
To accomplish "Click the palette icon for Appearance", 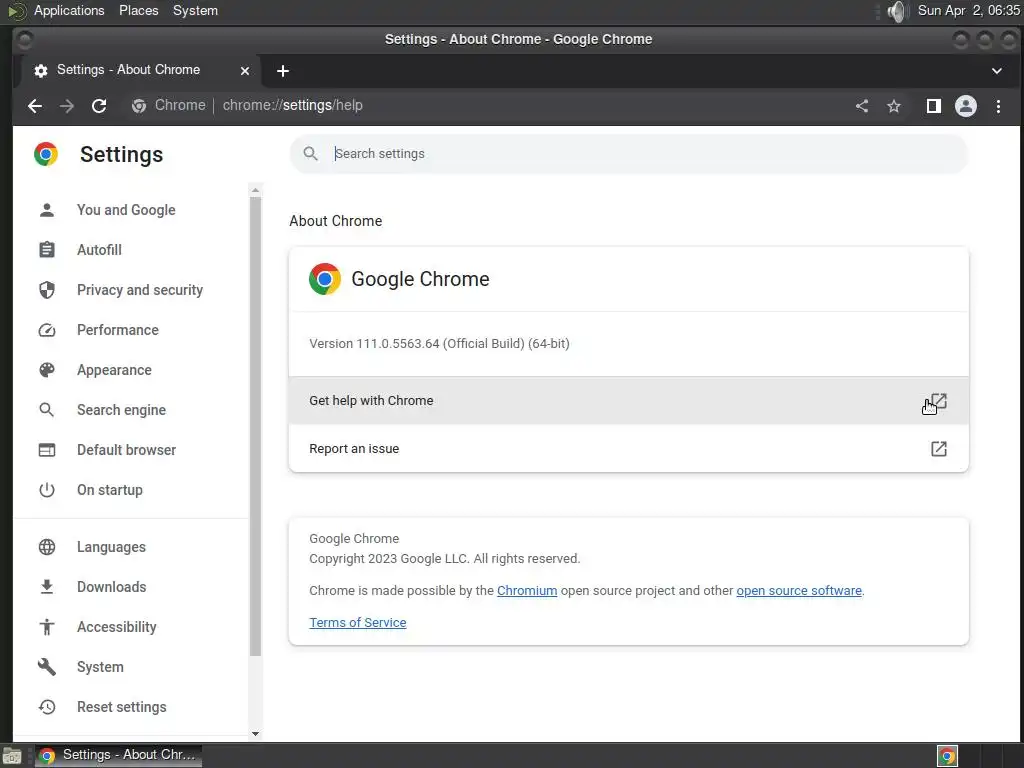I will [x=47, y=370].
